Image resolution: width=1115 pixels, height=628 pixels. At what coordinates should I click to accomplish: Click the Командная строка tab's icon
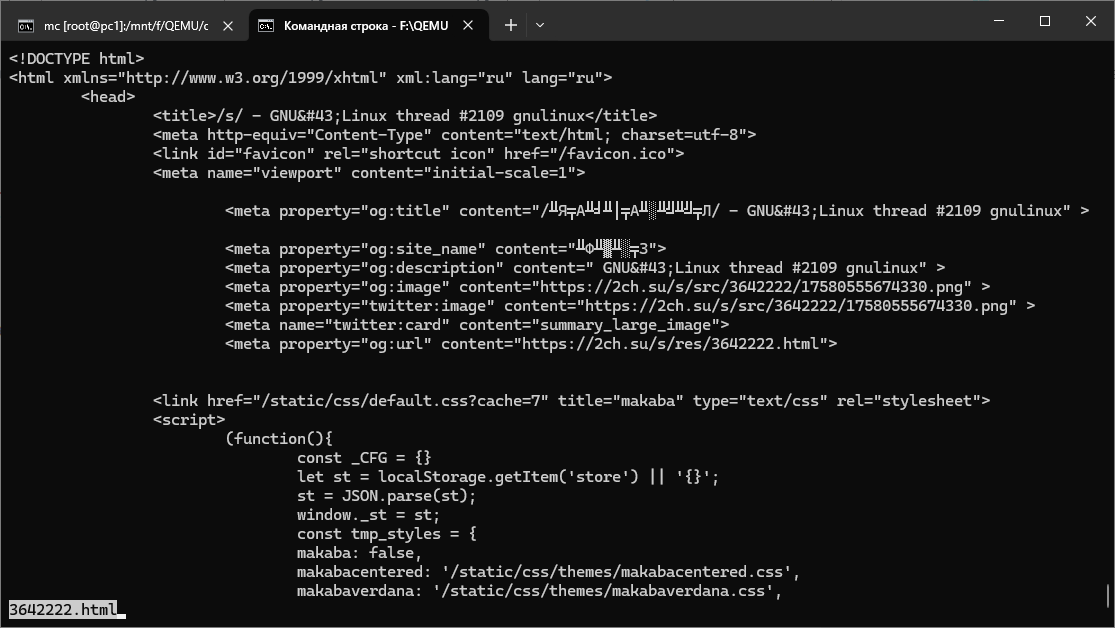coord(266,26)
